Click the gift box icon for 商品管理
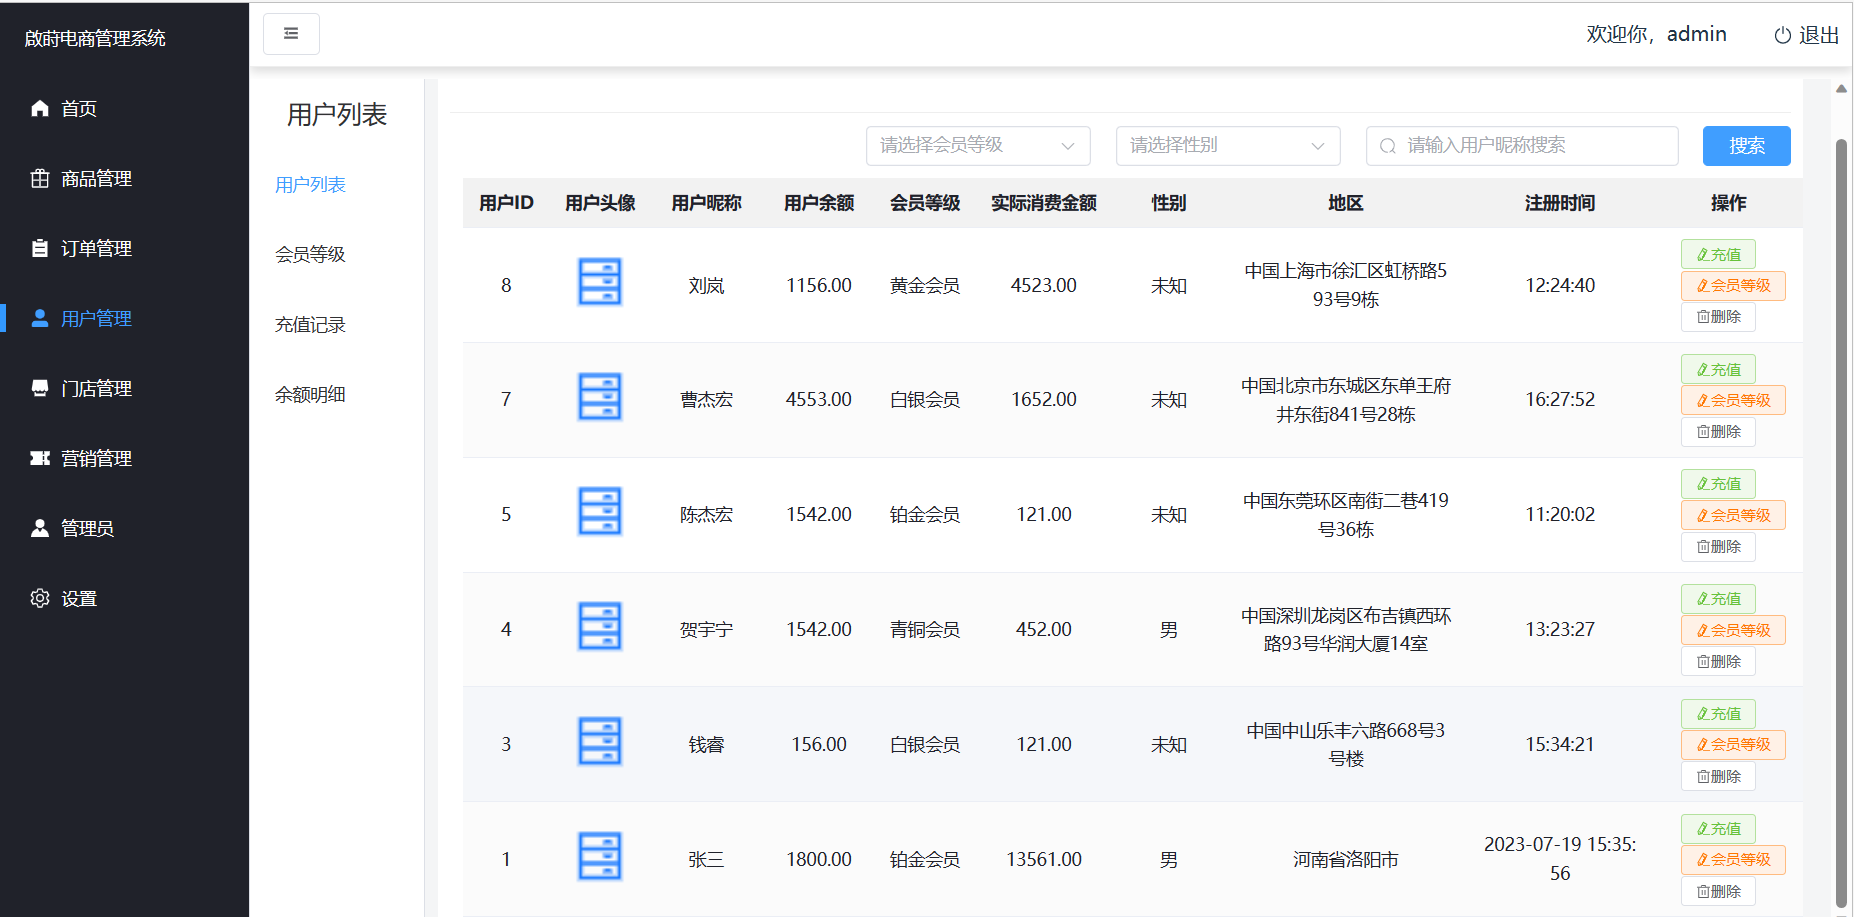The height and width of the screenshot is (917, 1854). click(40, 178)
